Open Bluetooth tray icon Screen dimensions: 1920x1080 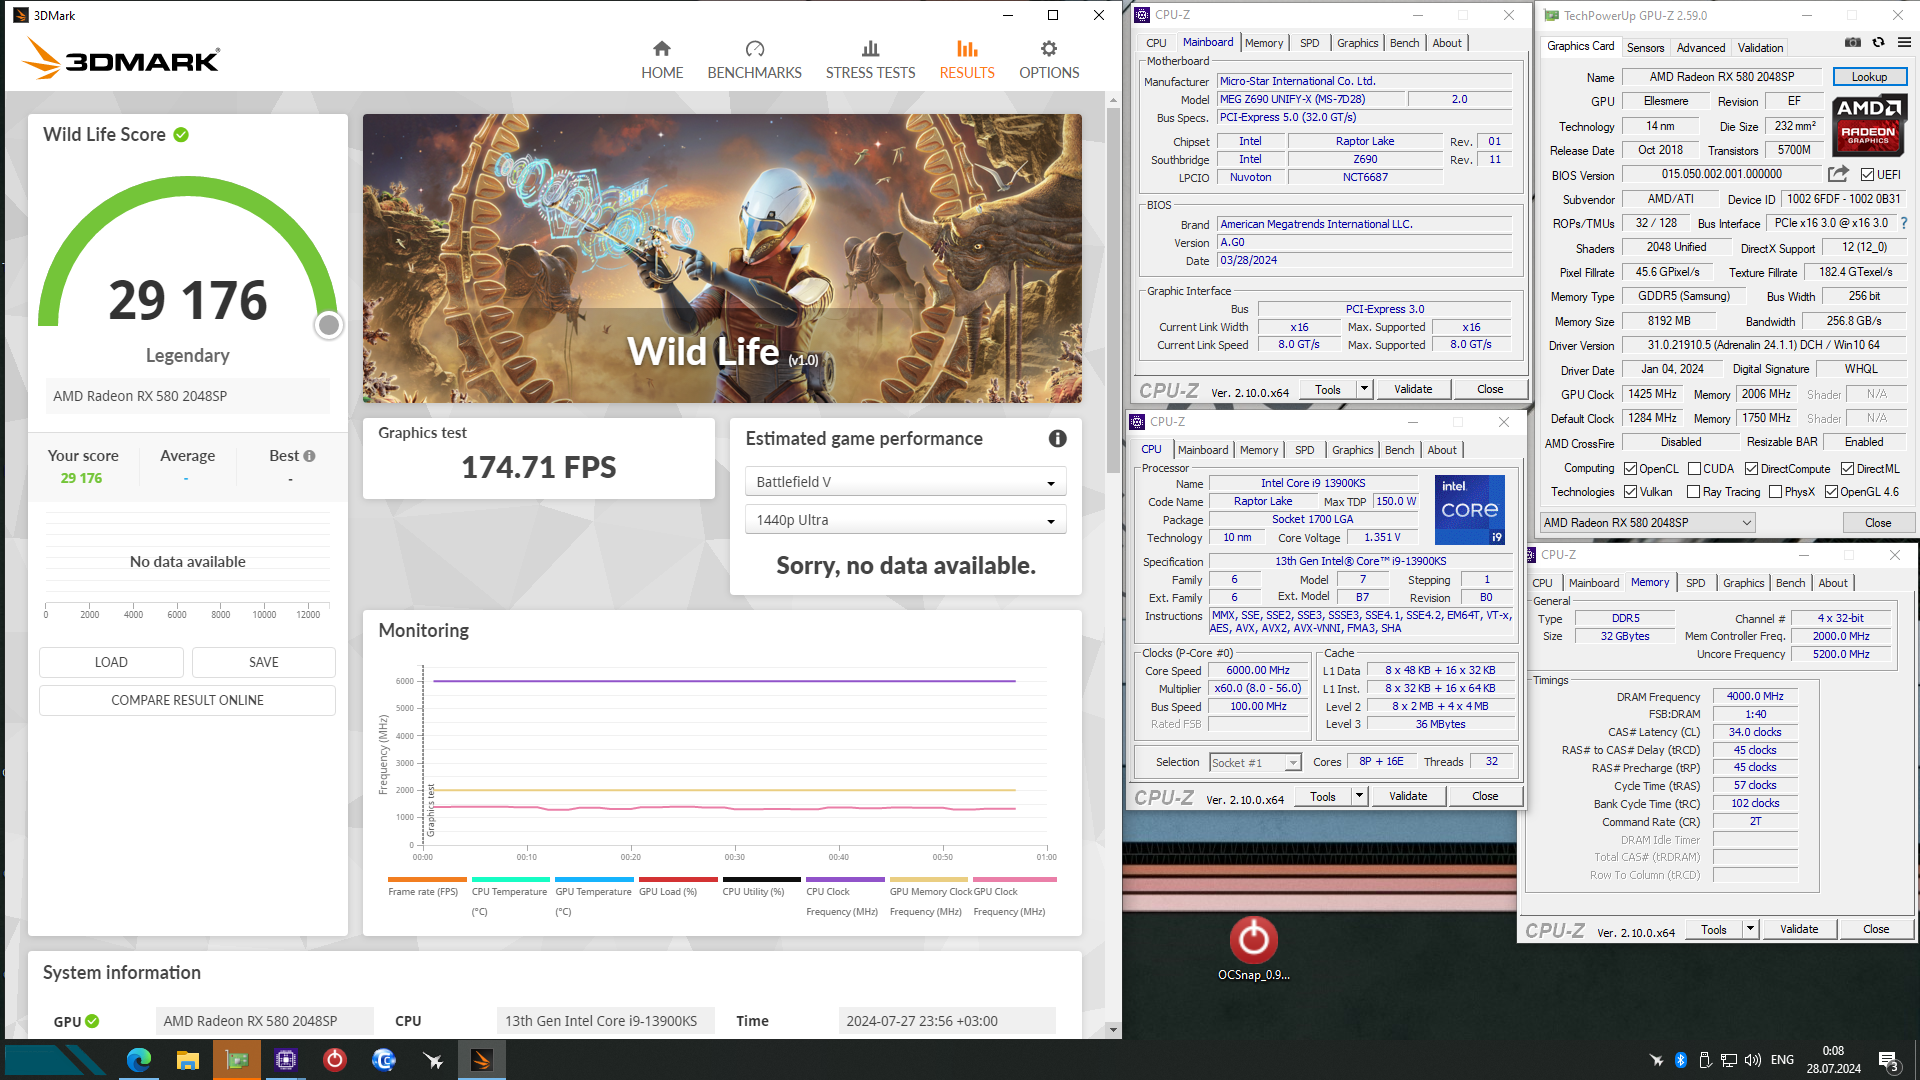[x=1681, y=1060]
